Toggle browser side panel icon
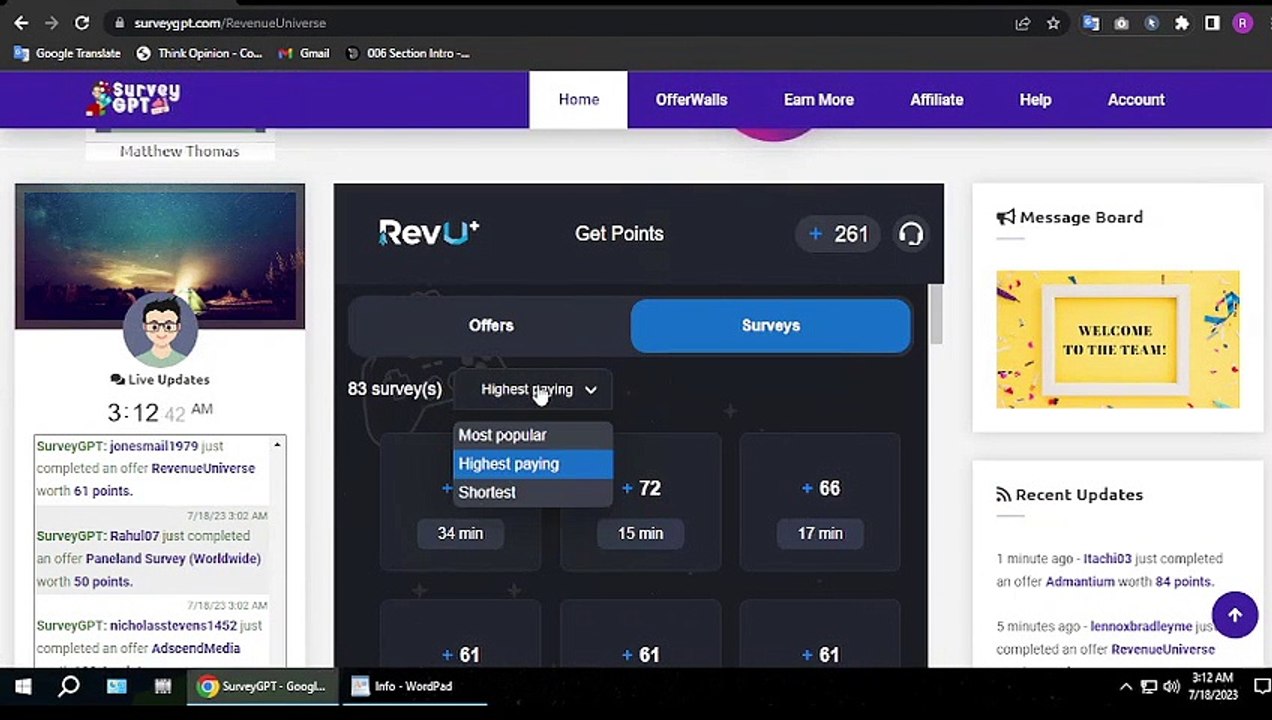 (1212, 23)
